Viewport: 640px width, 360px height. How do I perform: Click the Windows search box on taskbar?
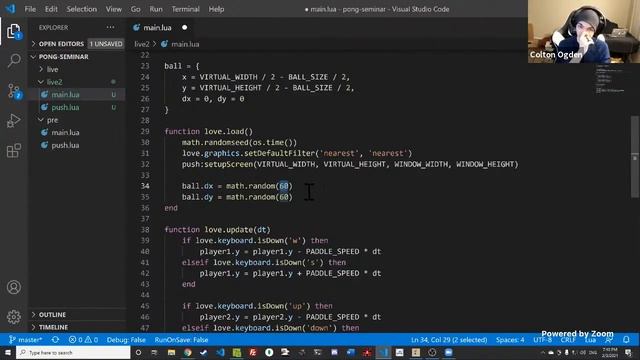point(73,352)
